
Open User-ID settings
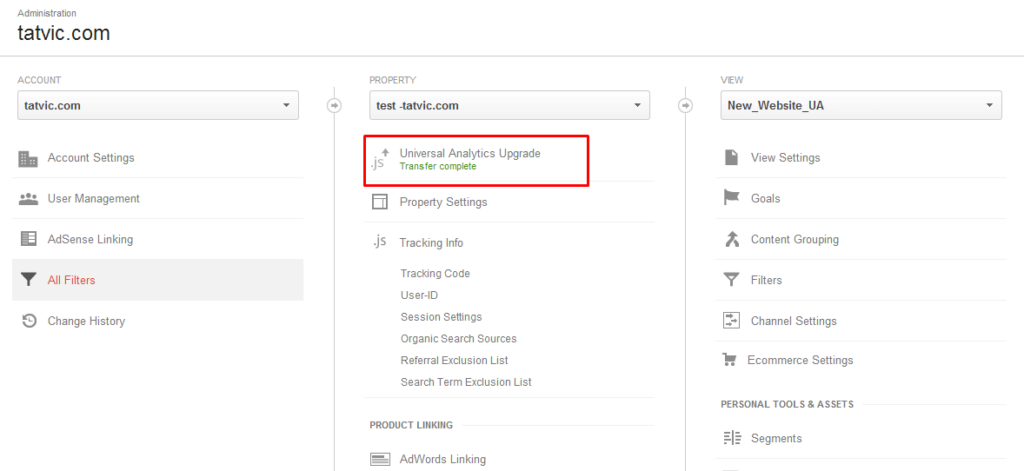419,295
